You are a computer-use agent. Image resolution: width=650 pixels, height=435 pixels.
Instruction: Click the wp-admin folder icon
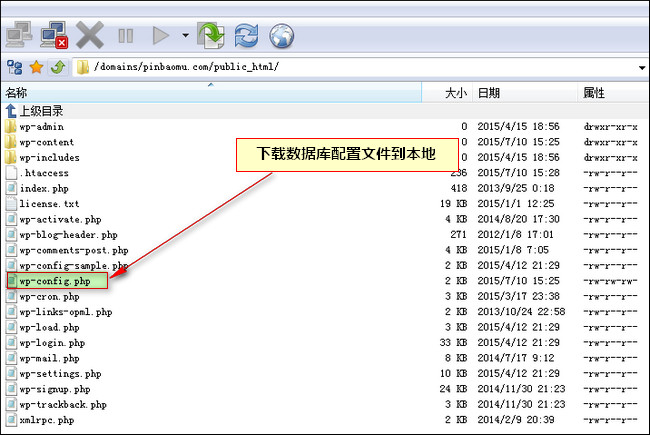coord(11,126)
